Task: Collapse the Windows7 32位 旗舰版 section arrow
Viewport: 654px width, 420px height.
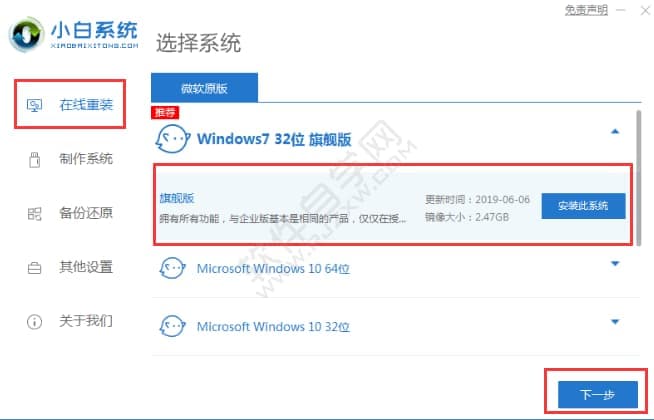Action: click(x=615, y=132)
